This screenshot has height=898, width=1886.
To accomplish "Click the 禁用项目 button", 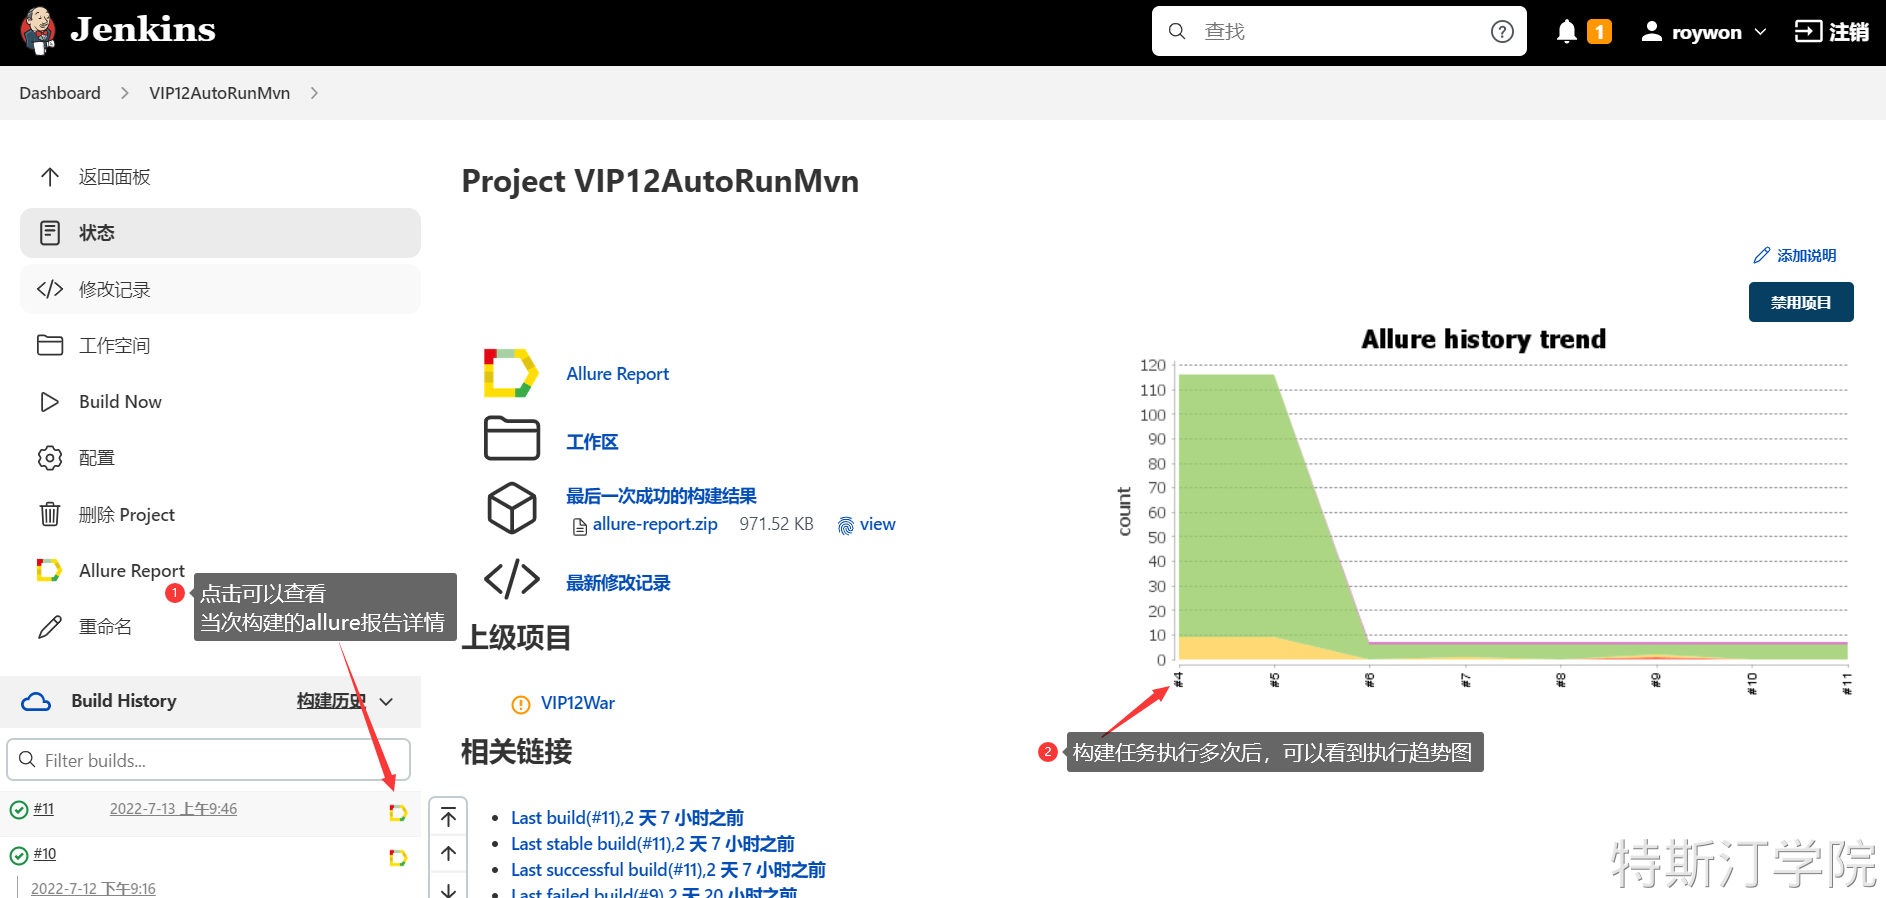I will [1801, 302].
